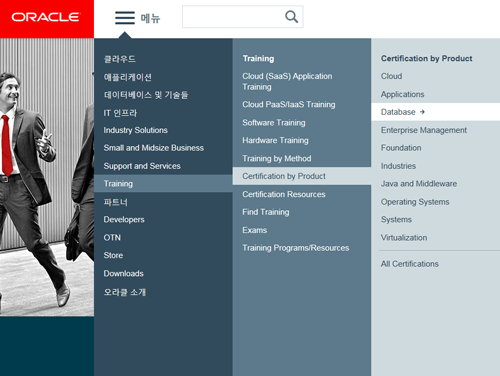Select Industry Solutions in menu
The image size is (500, 376).
135,130
